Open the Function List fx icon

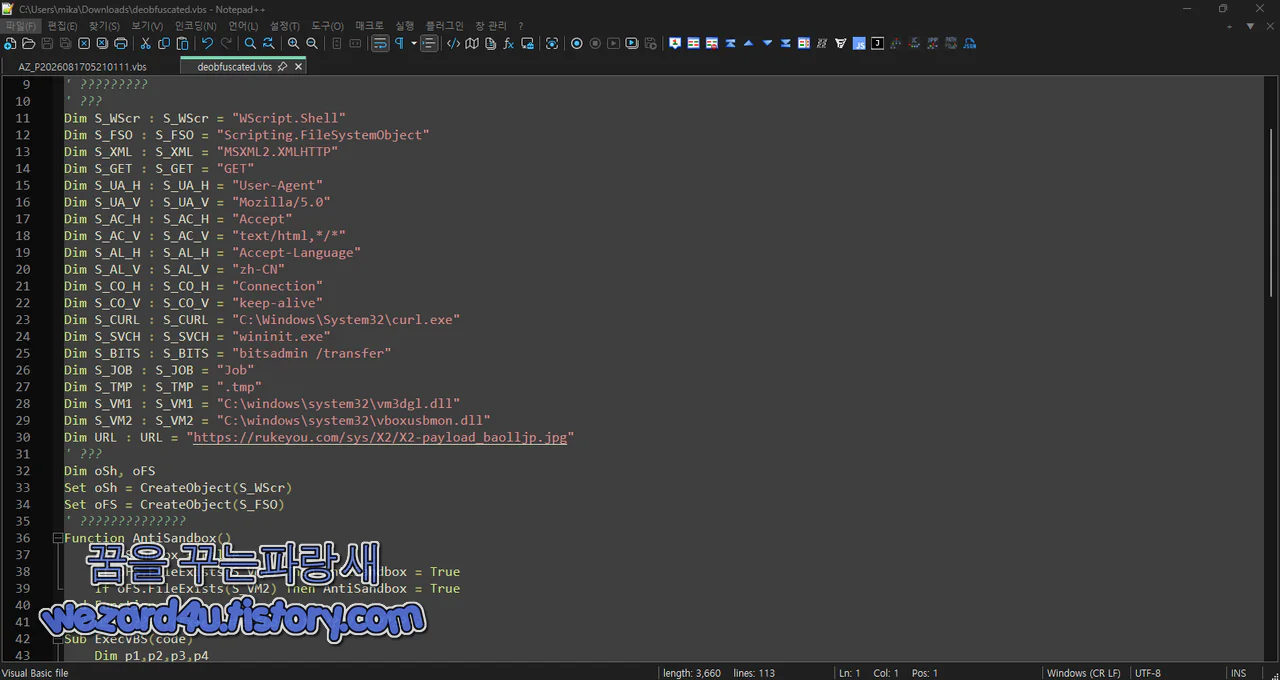click(508, 43)
